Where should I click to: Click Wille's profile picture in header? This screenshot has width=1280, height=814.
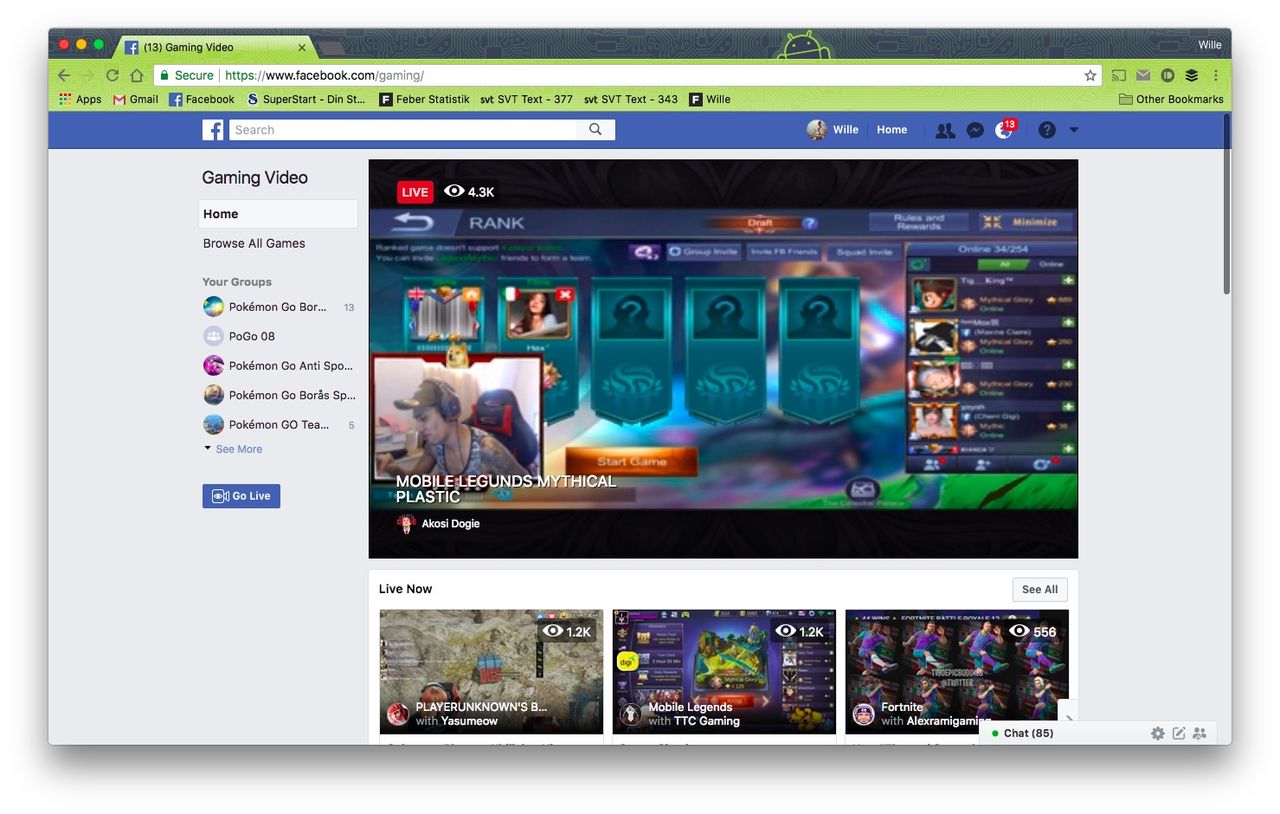817,129
